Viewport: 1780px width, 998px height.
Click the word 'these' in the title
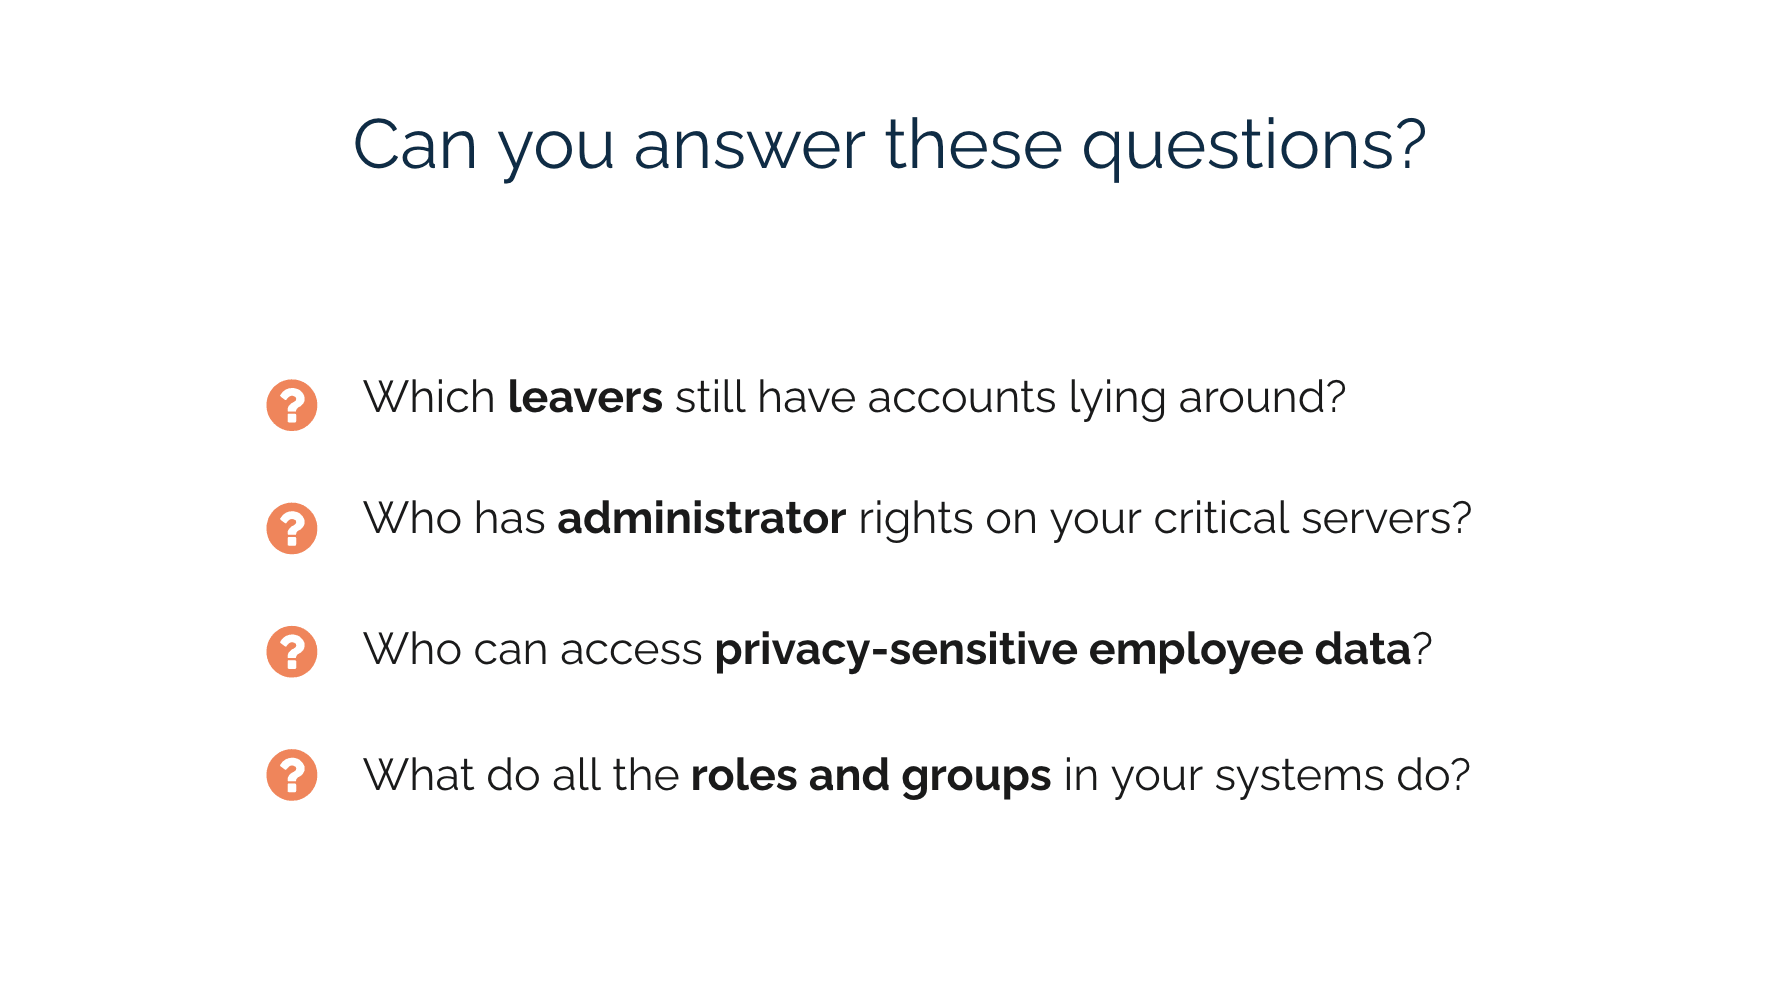click(973, 145)
